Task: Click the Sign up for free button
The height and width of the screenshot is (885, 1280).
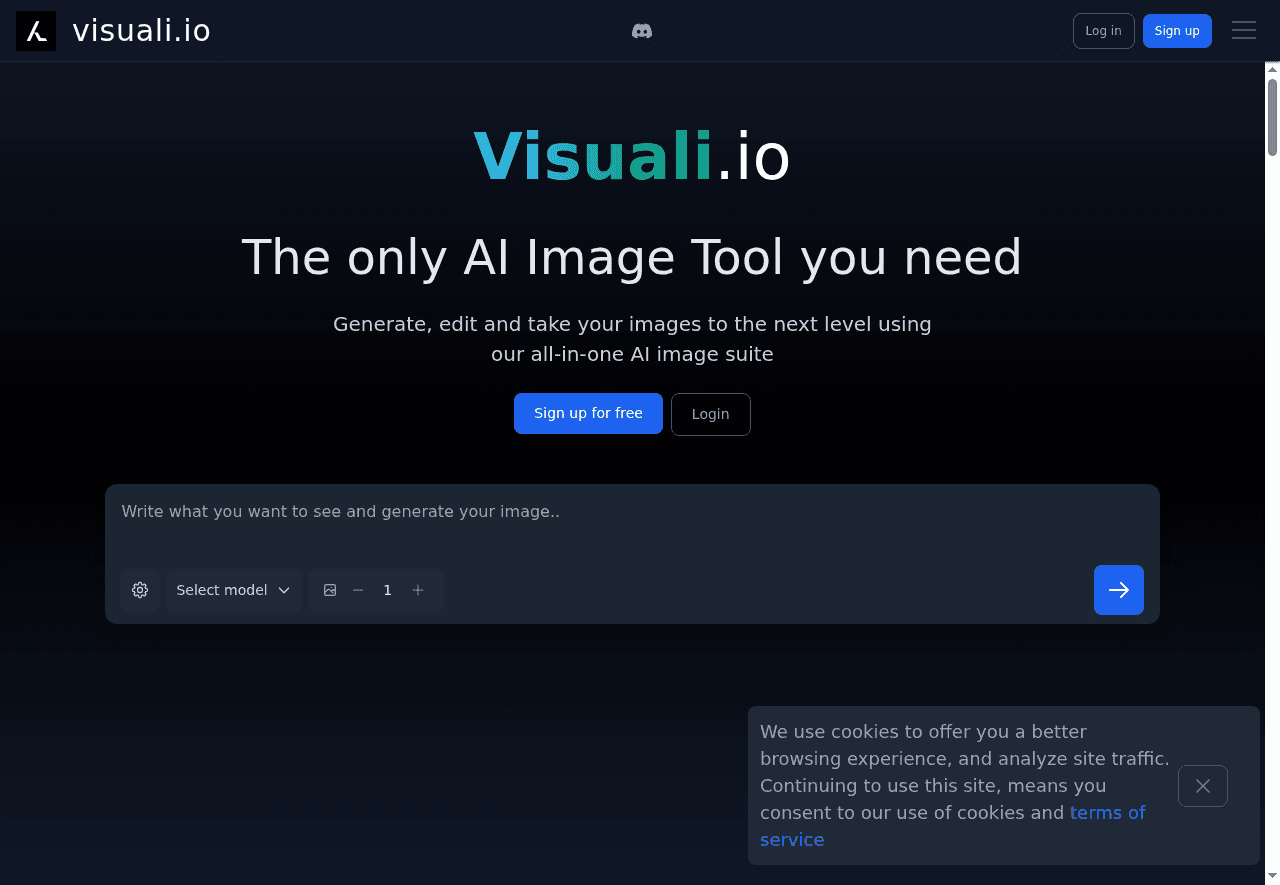Action: click(588, 413)
